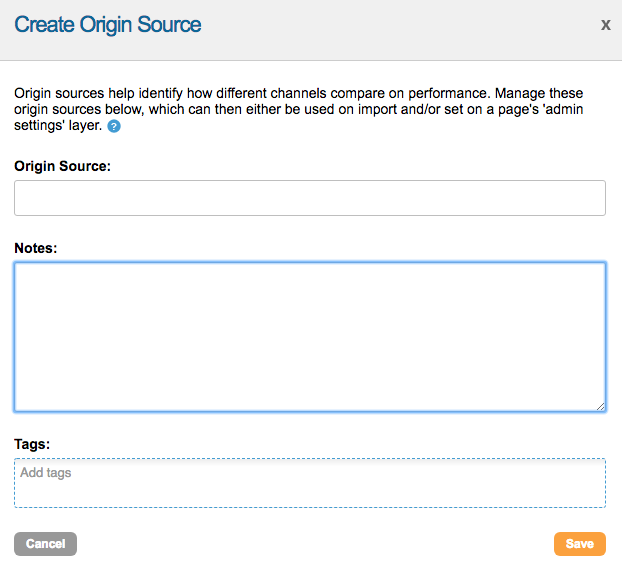Click the "Tags:" field label
The width and height of the screenshot is (622, 572).
(32, 443)
